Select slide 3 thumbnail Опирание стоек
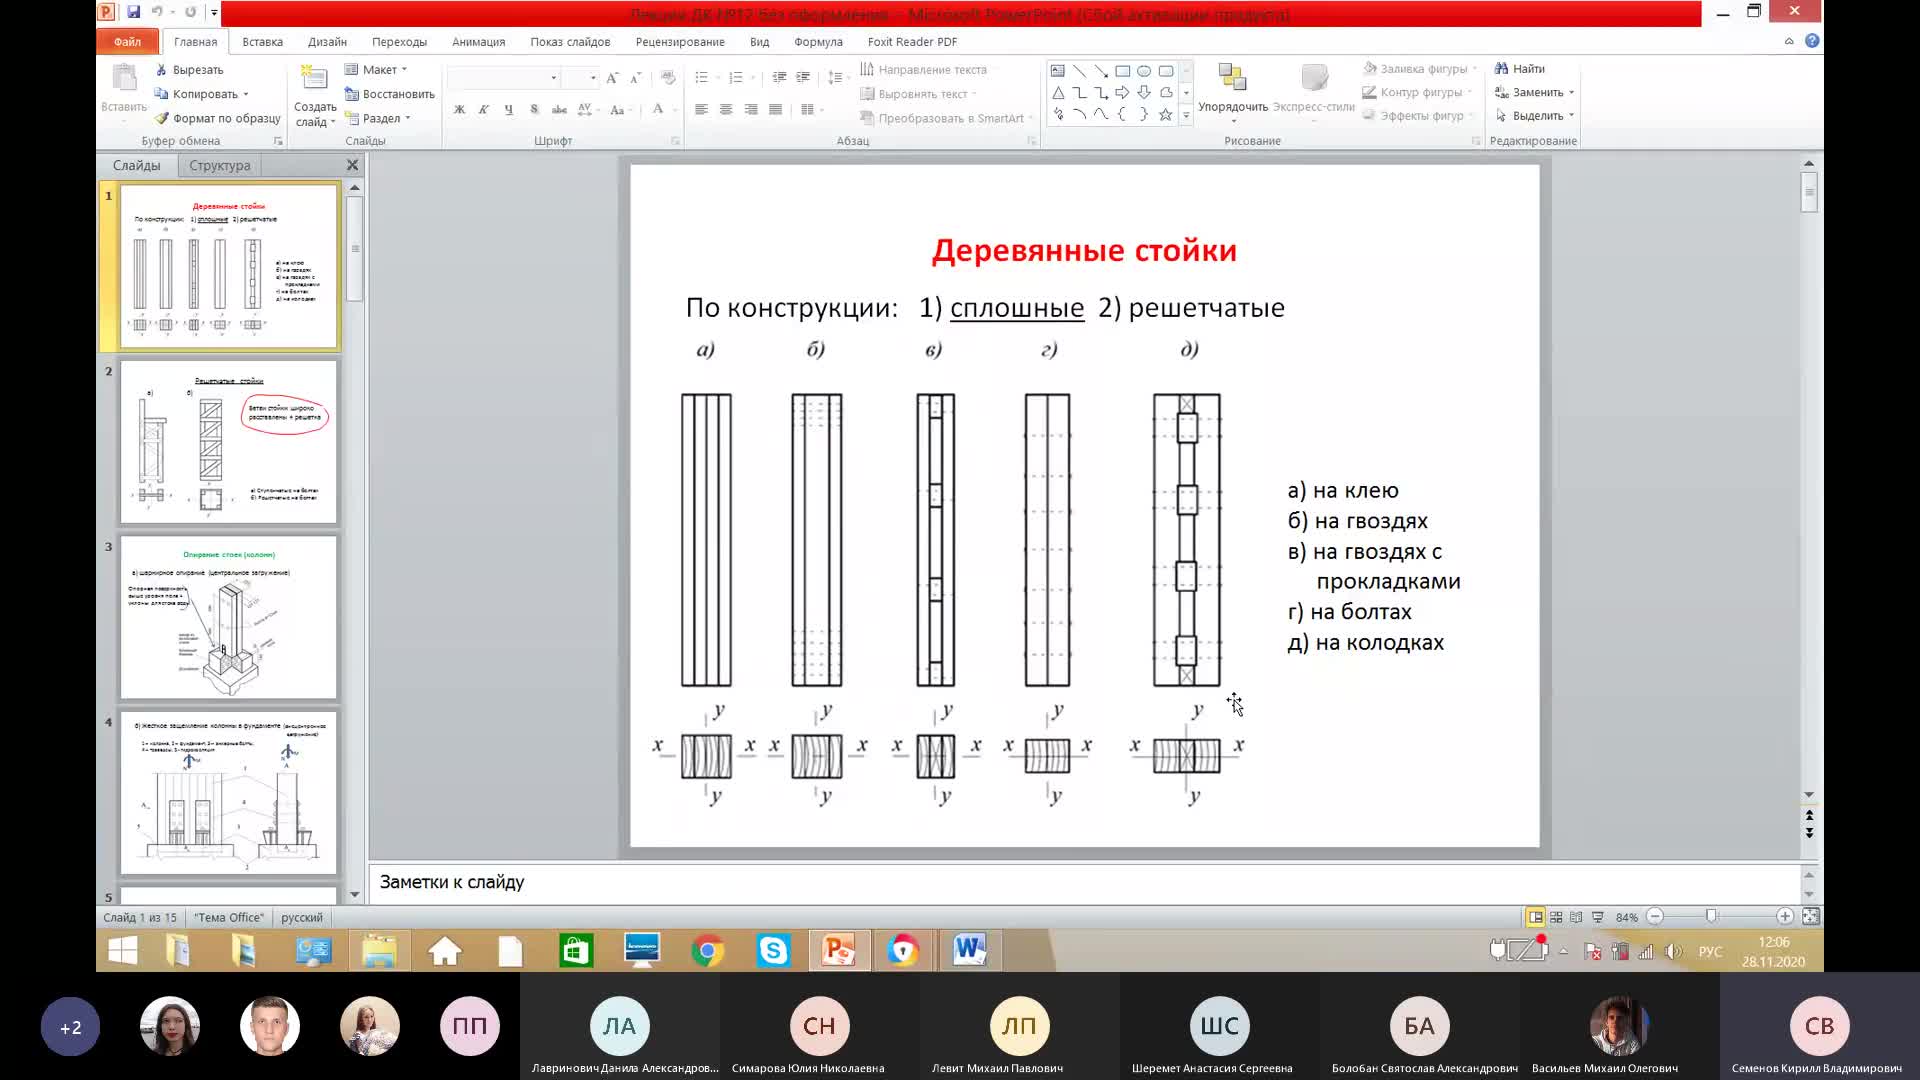This screenshot has width=1920, height=1080. [229, 617]
